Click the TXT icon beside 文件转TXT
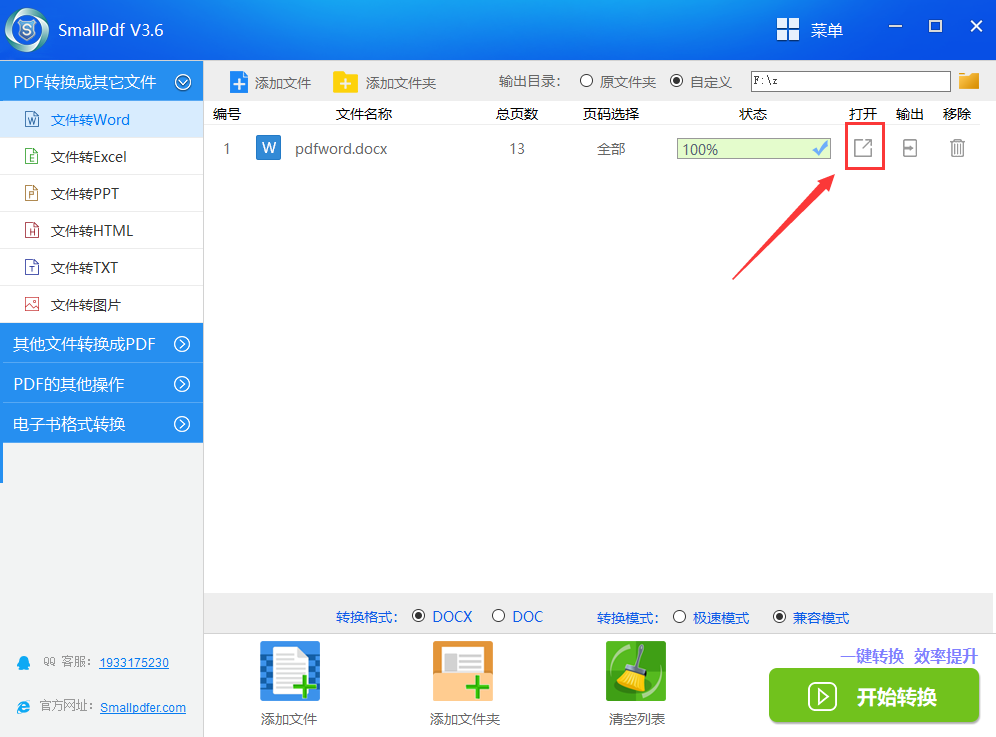Screen dimensions: 996x737 click(x=32, y=267)
